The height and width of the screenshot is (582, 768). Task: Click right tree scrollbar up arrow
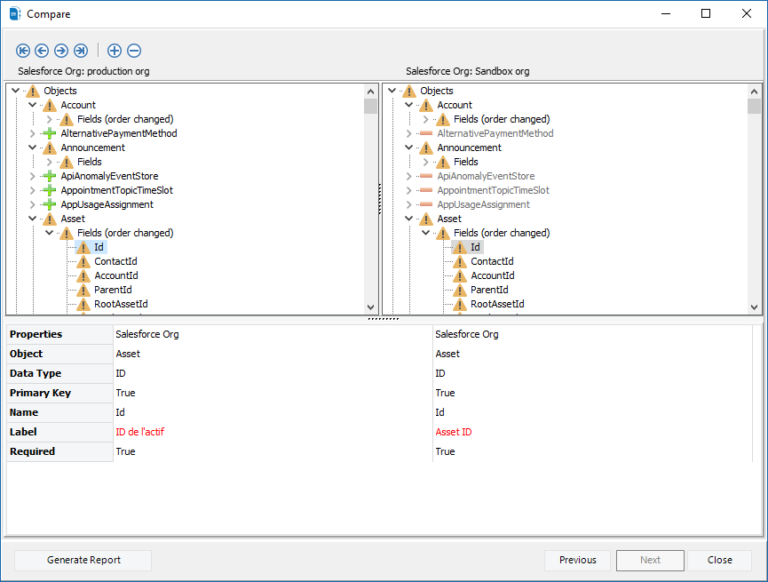click(754, 92)
